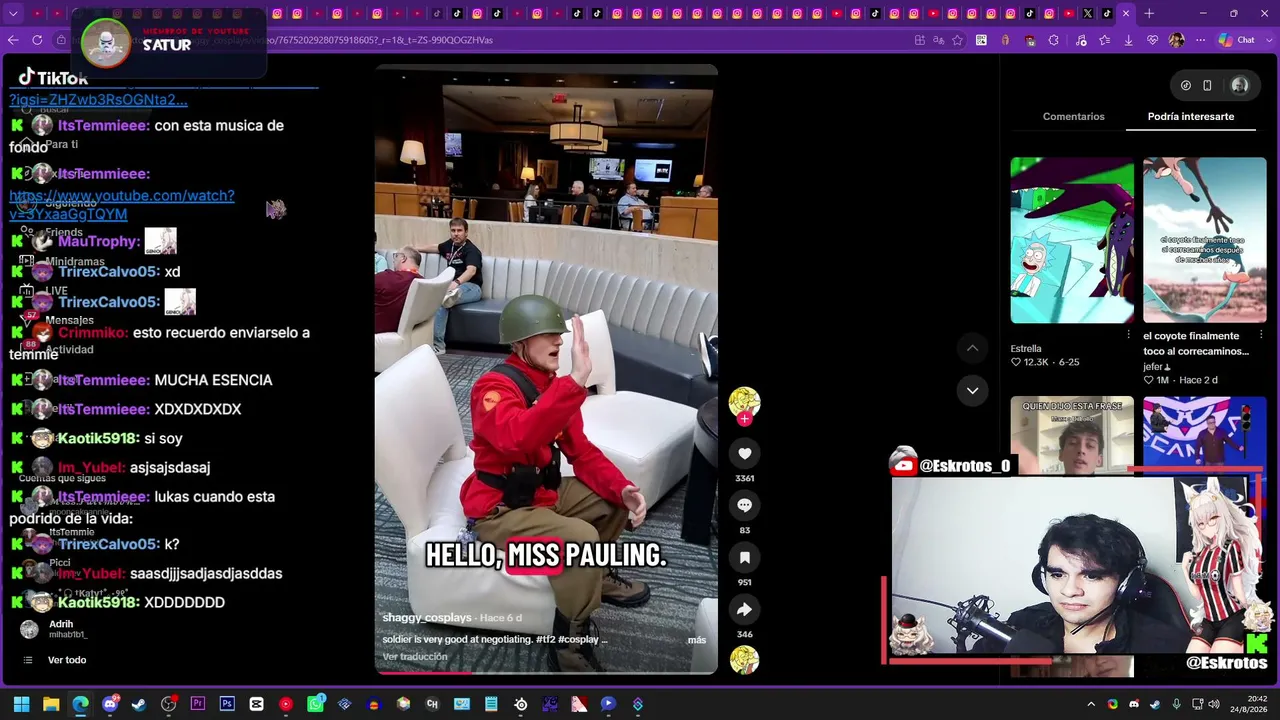This screenshot has height=720, width=1280.
Task: Open the Copilot Chat button
Action: click(x=1236, y=40)
